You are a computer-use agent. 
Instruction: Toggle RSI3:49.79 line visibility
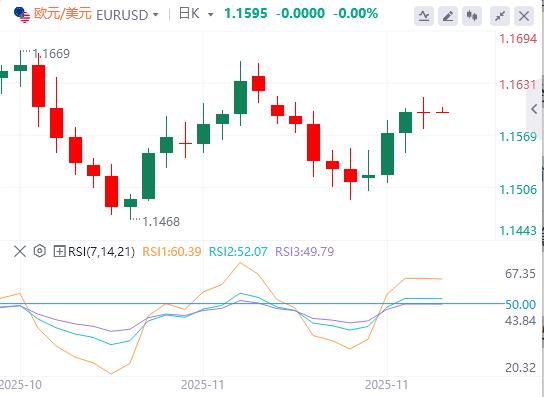pyautogui.click(x=304, y=251)
